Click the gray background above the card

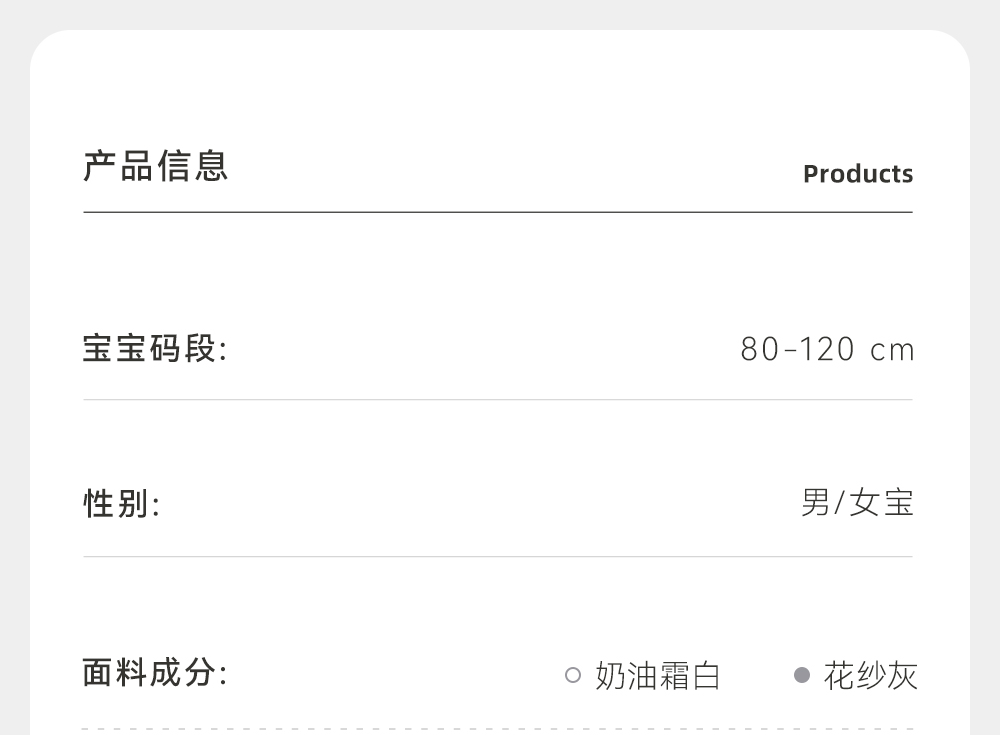pyautogui.click(x=500, y=13)
